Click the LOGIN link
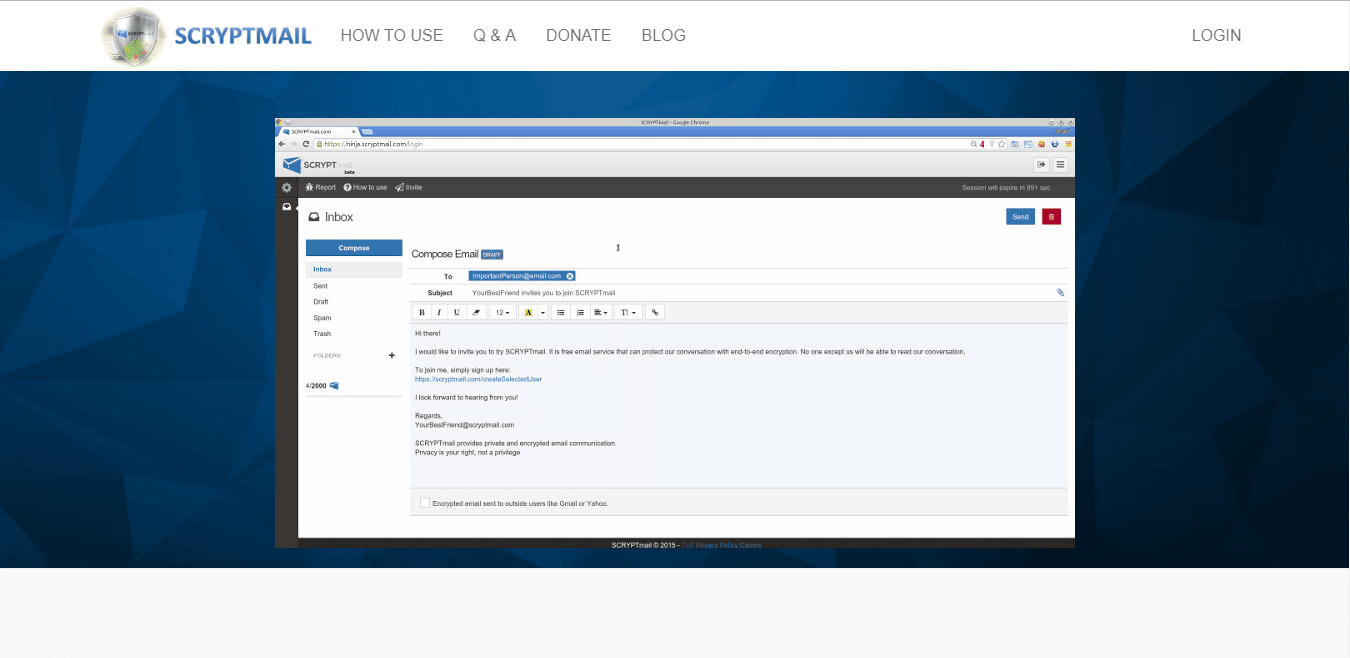 [1216, 35]
